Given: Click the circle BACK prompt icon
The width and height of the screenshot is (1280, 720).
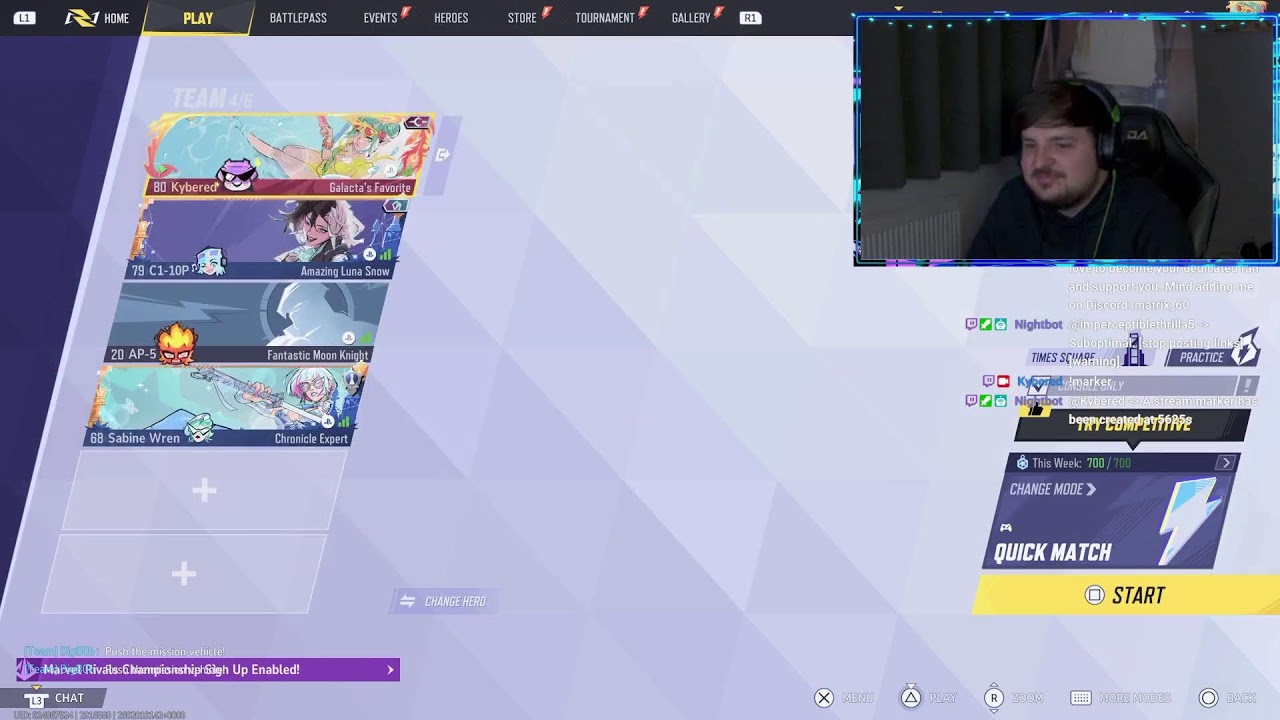Looking at the screenshot, I should pos(1209,698).
